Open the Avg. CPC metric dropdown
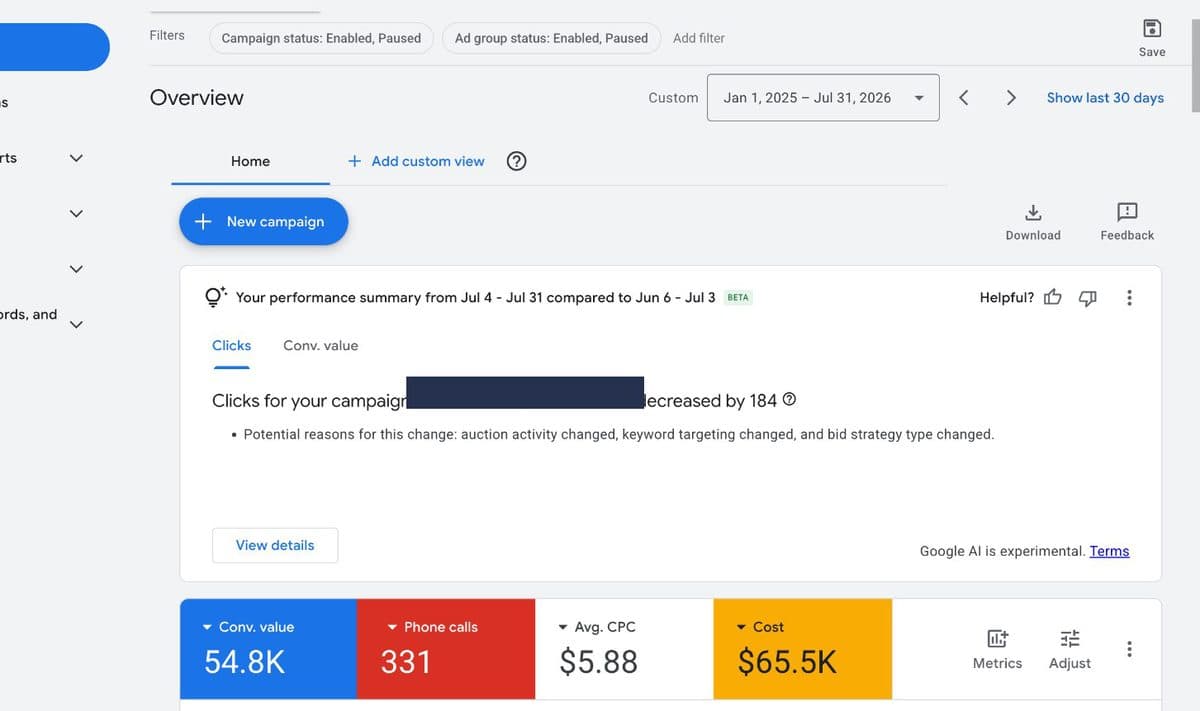Viewport: 1200px width, 711px height. pyautogui.click(x=563, y=627)
